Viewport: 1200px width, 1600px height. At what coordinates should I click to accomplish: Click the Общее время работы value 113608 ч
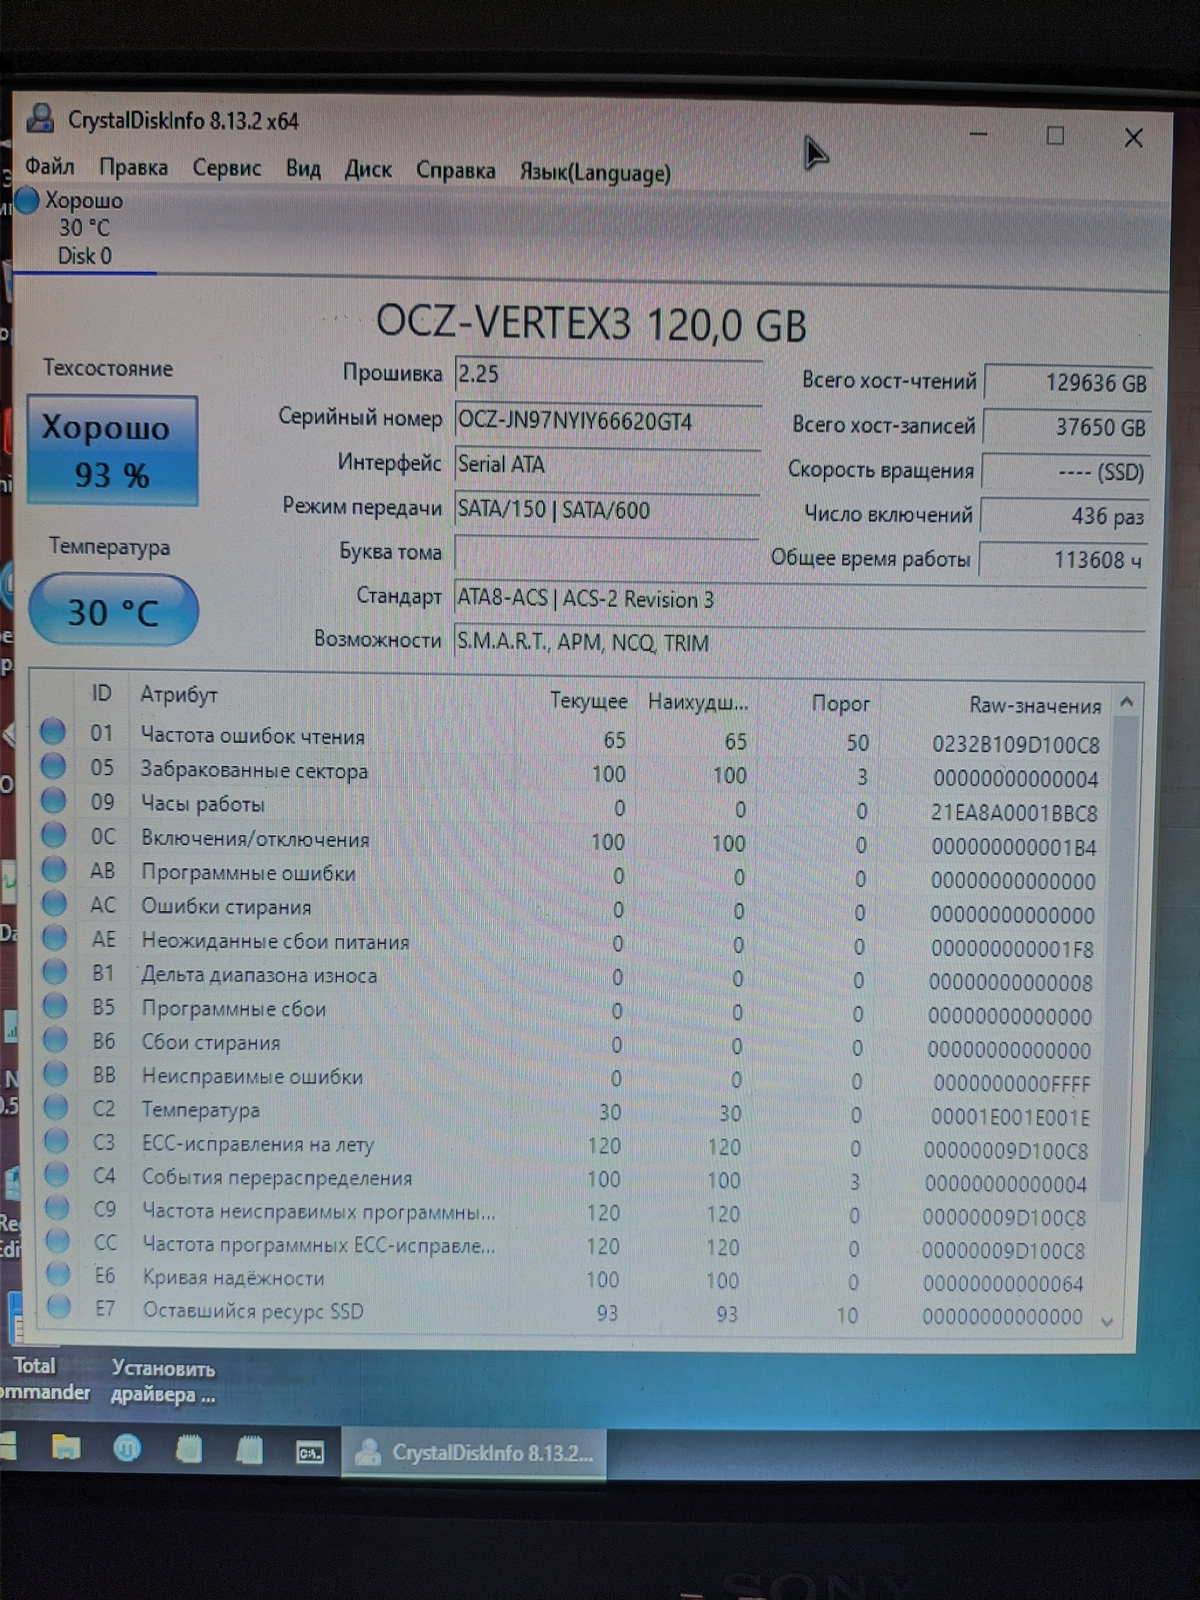[x=1064, y=560]
